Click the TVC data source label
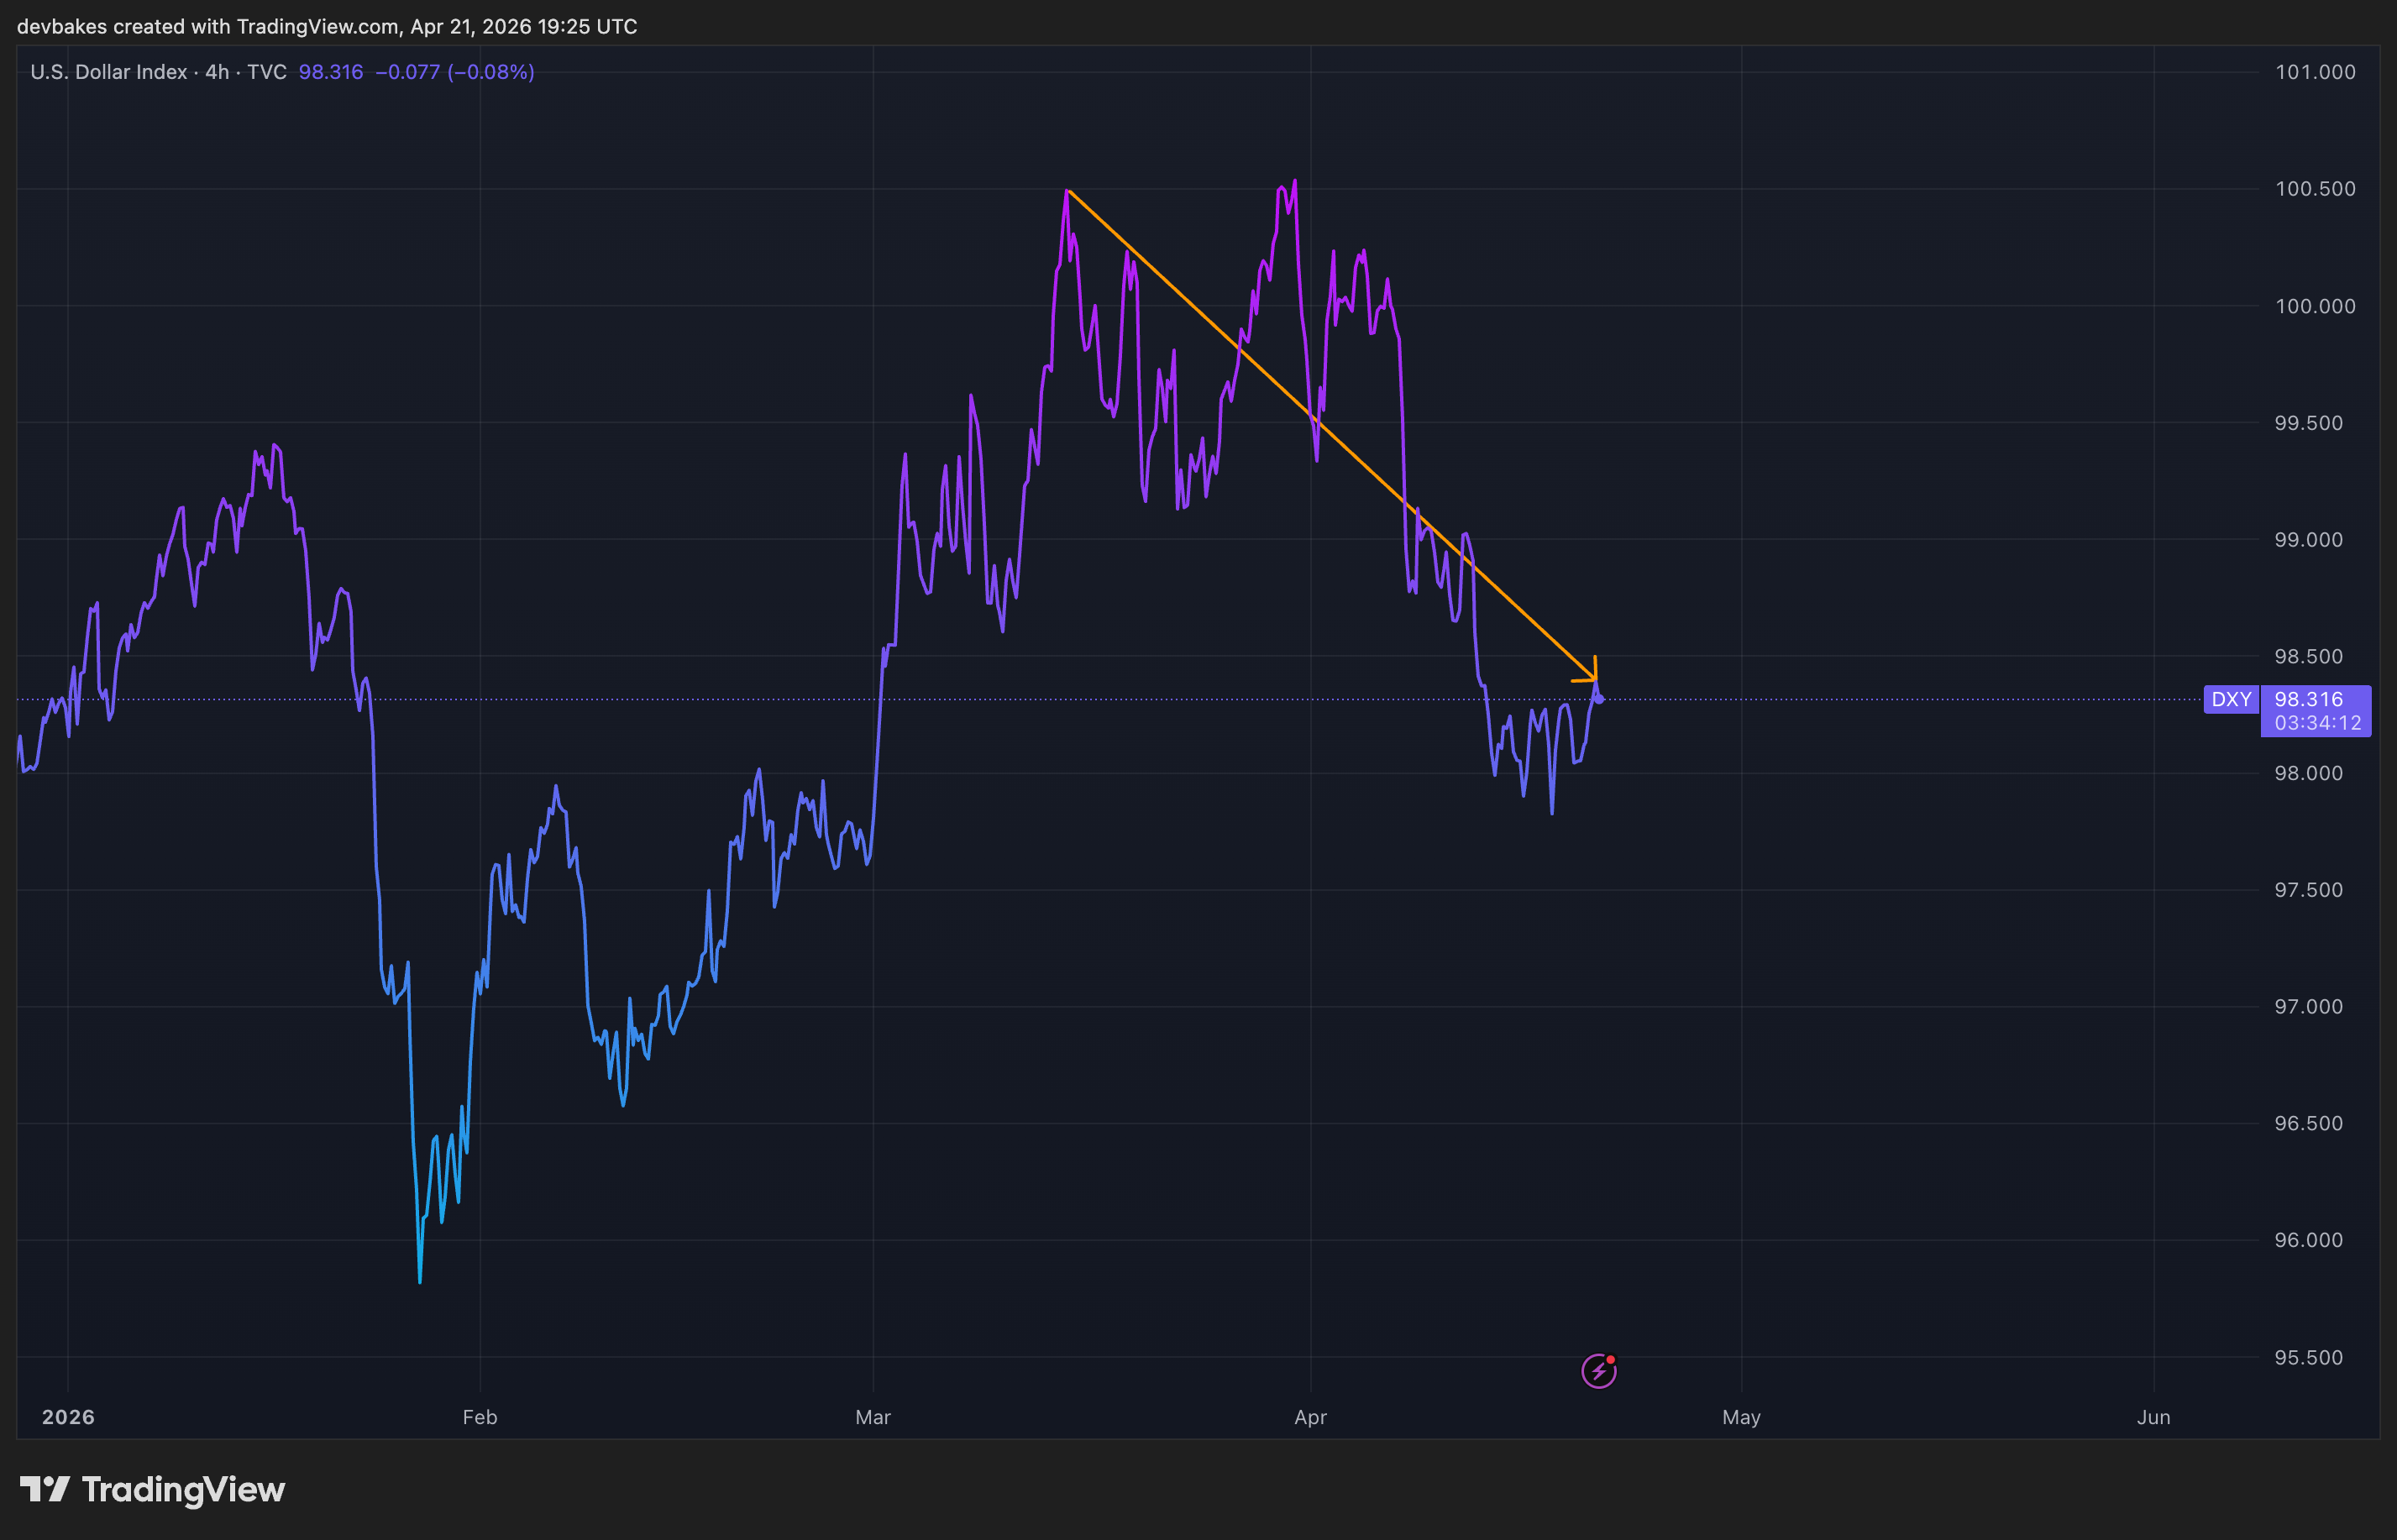The image size is (2397, 1540). coord(266,72)
